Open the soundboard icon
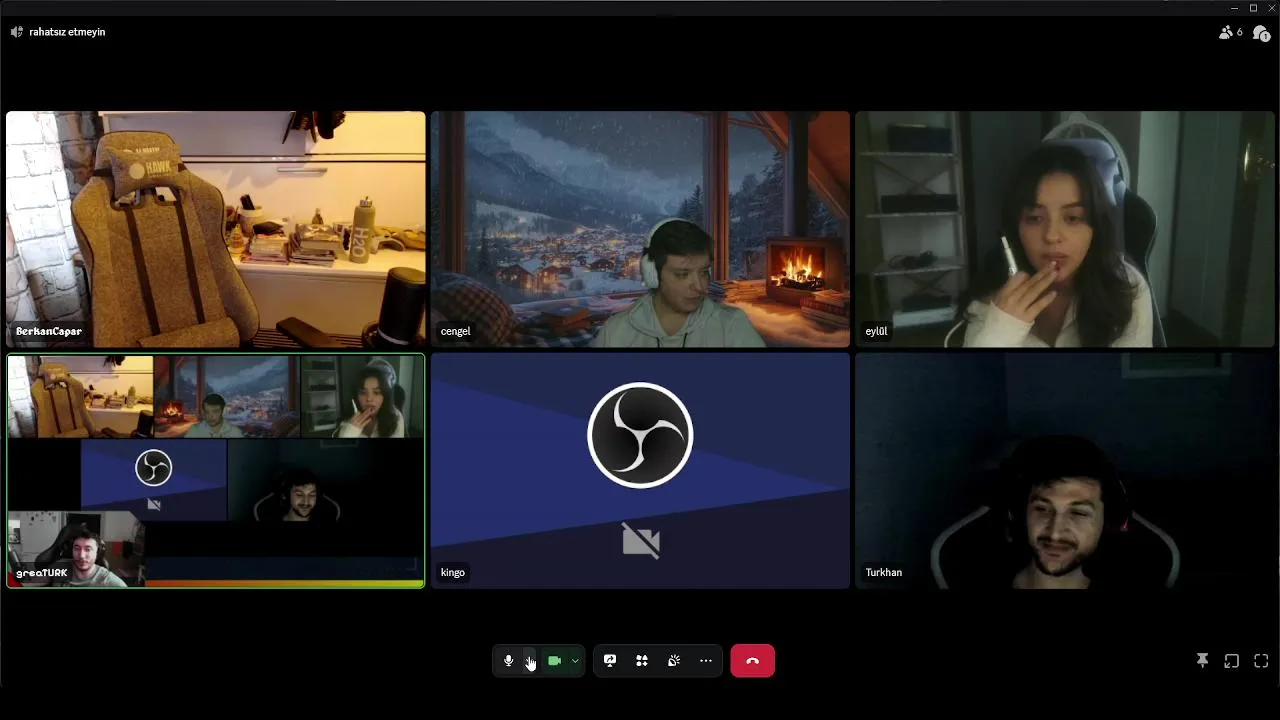Image resolution: width=1280 pixels, height=720 pixels. click(x=674, y=661)
